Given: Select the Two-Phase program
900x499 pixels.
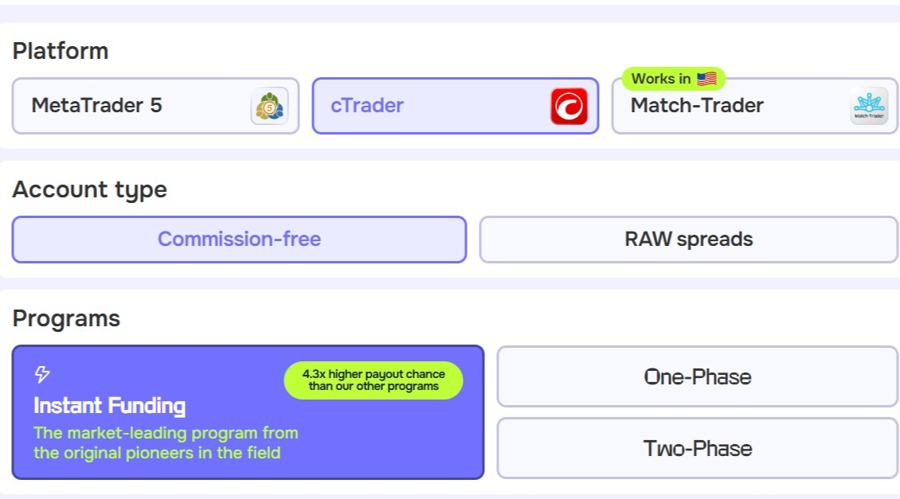Looking at the screenshot, I should tap(697, 448).
